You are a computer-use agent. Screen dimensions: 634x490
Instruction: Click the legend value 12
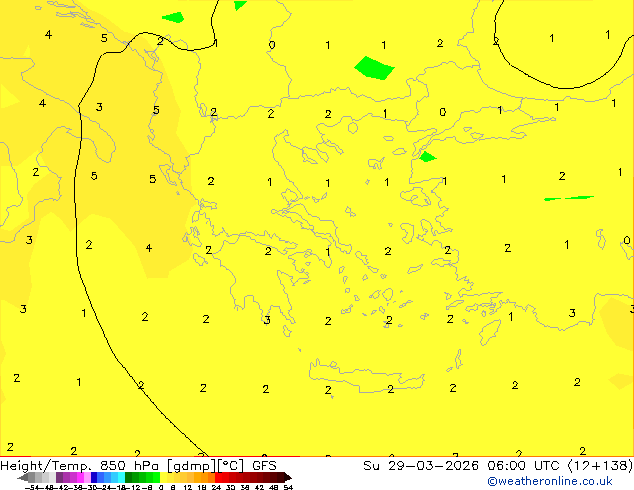point(188,487)
